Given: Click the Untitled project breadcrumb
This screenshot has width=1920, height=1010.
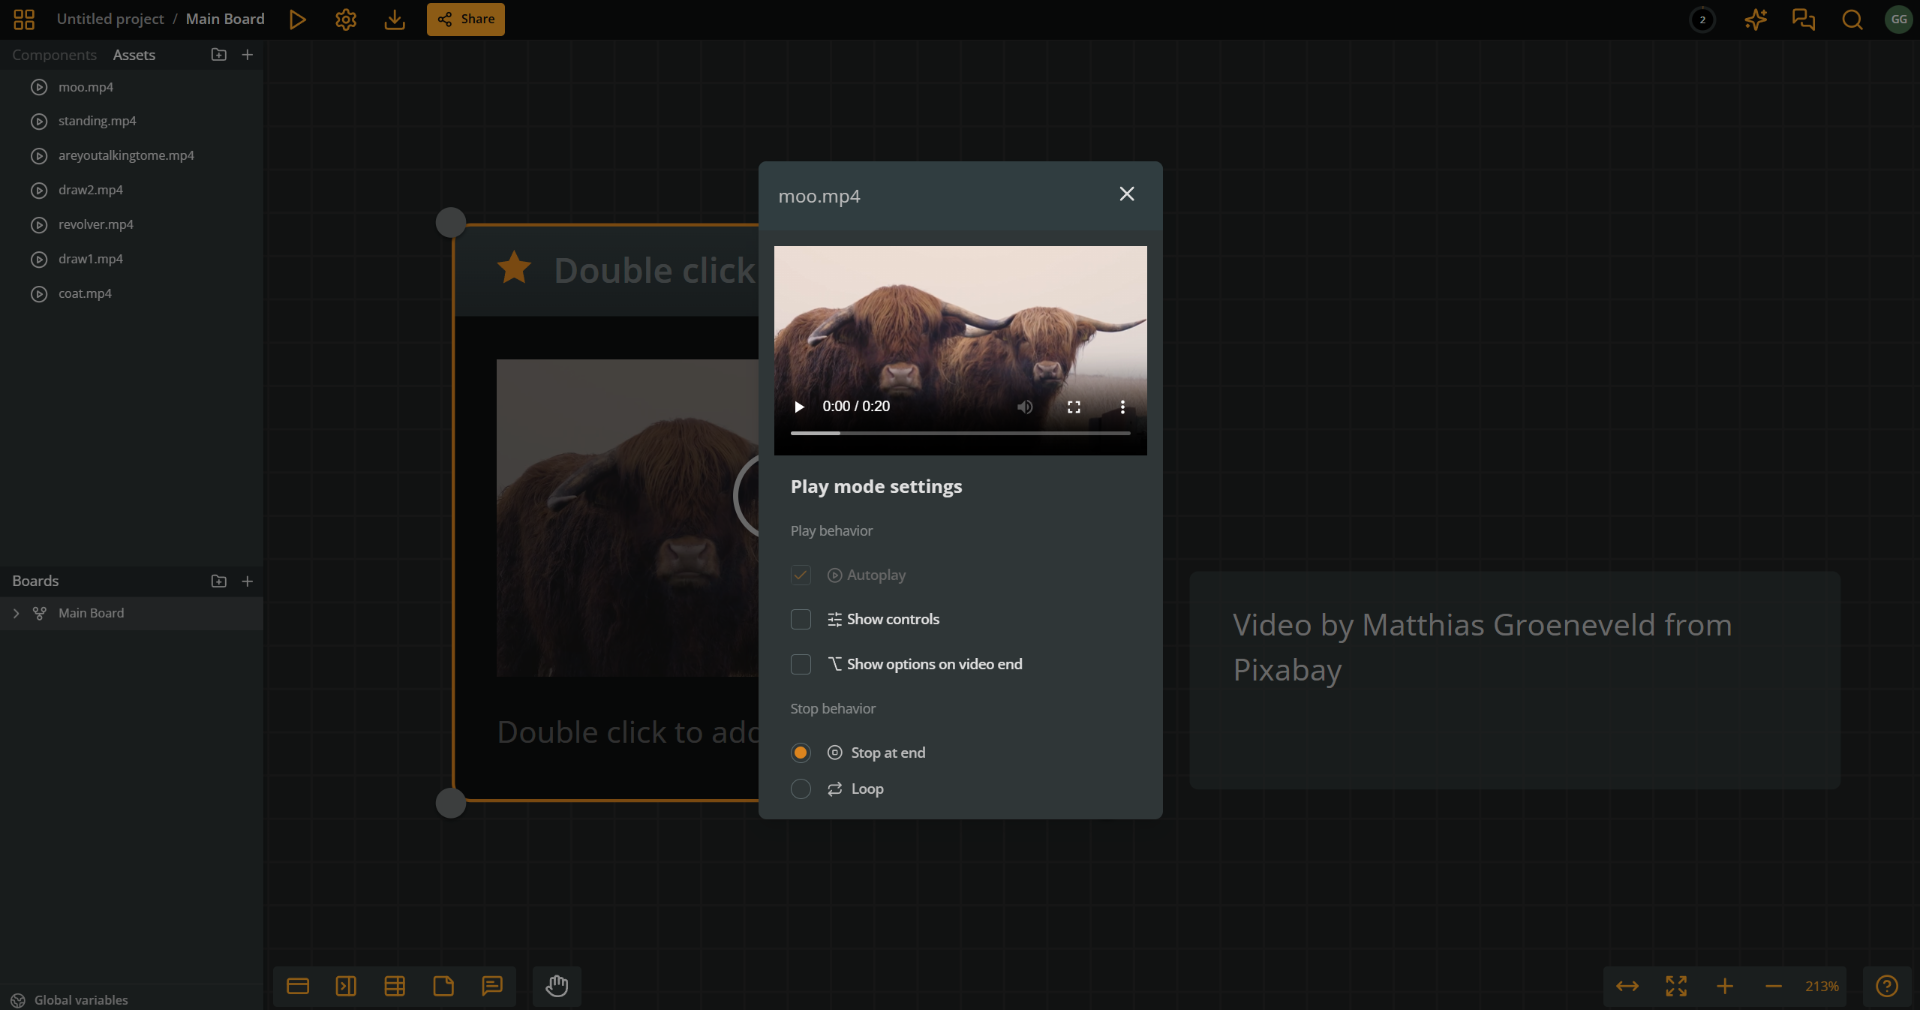Looking at the screenshot, I should tap(110, 19).
